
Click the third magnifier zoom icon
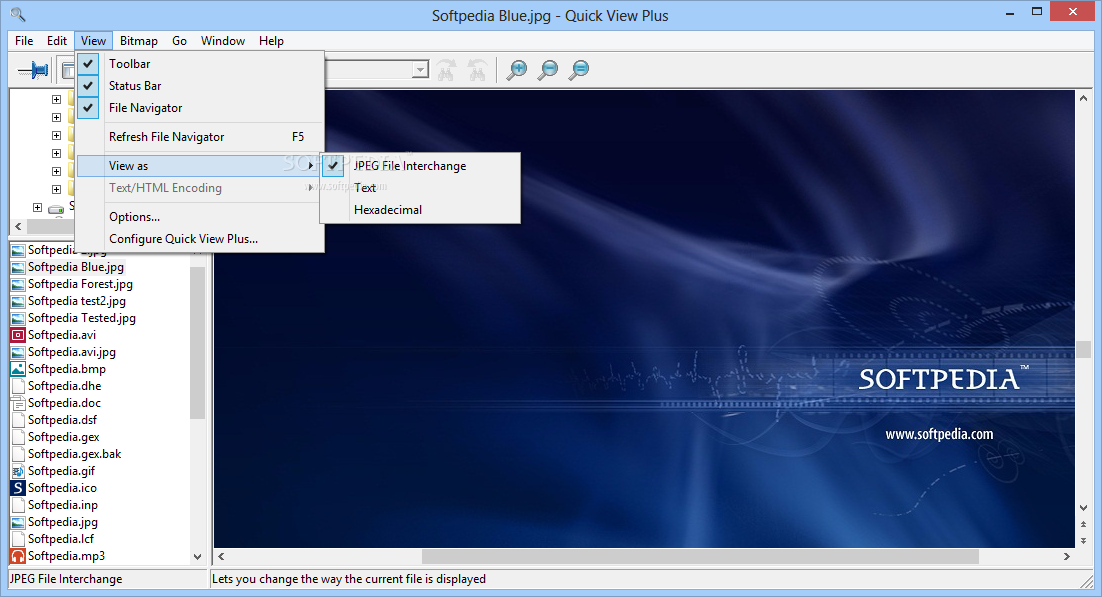tap(578, 70)
